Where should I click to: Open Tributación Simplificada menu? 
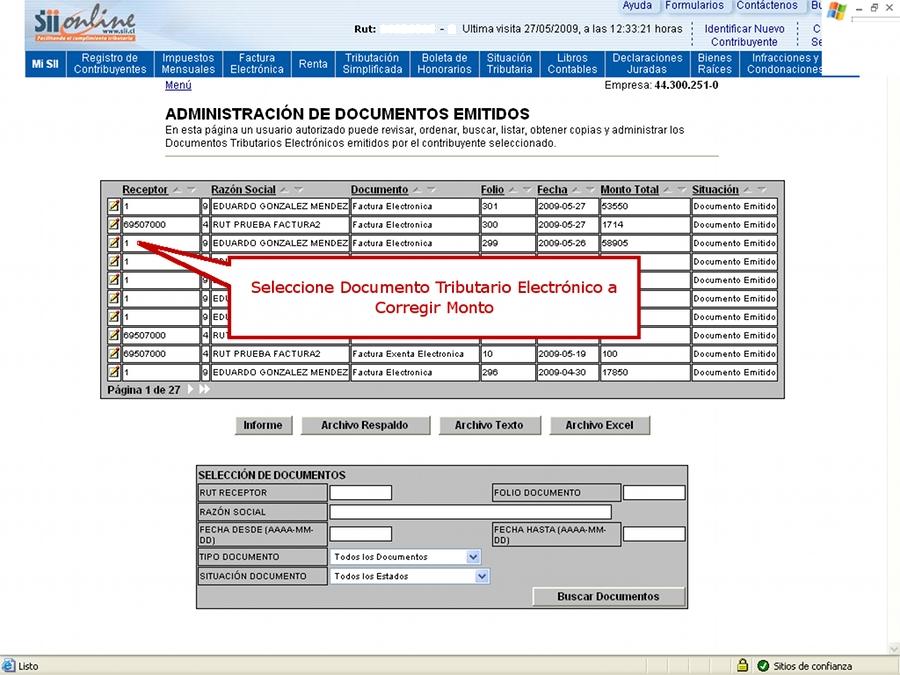pos(372,64)
